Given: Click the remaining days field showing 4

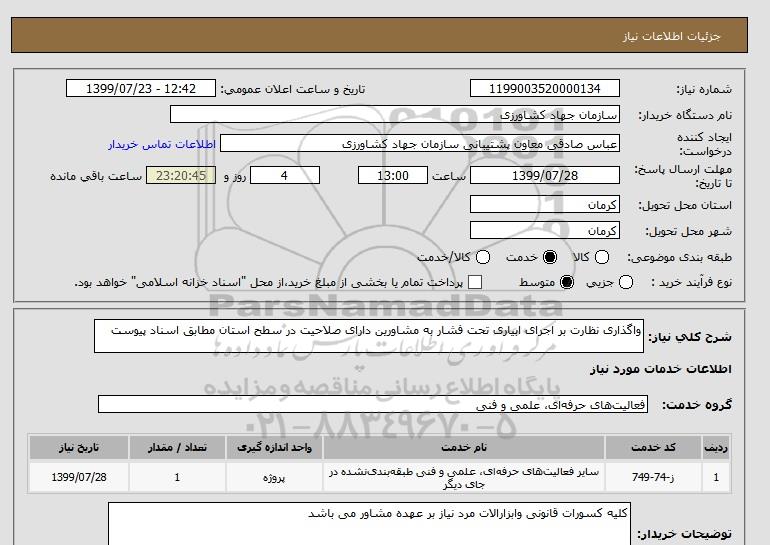Looking at the screenshot, I should [285, 176].
